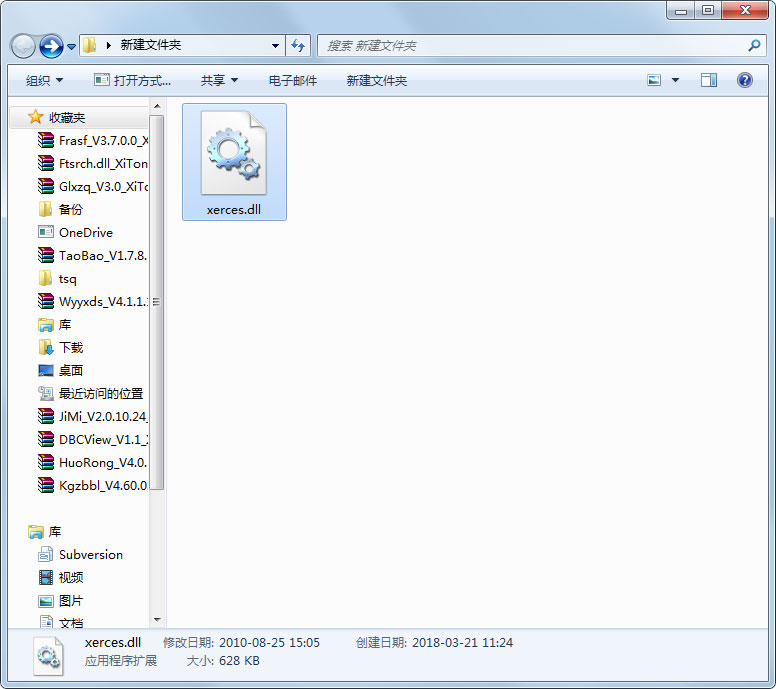
Task: Click 新建文件夹 in the address bar path
Action: pyautogui.click(x=151, y=45)
